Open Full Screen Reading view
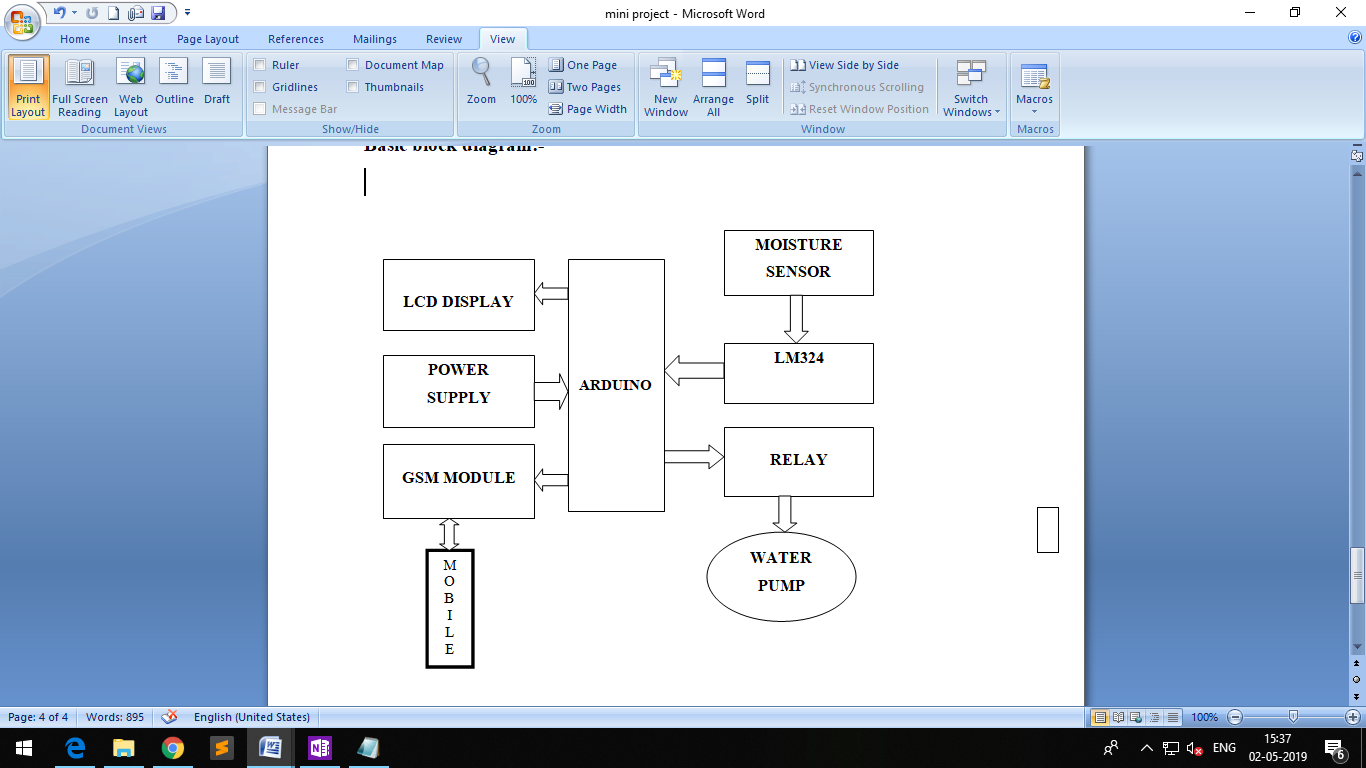 pos(79,88)
